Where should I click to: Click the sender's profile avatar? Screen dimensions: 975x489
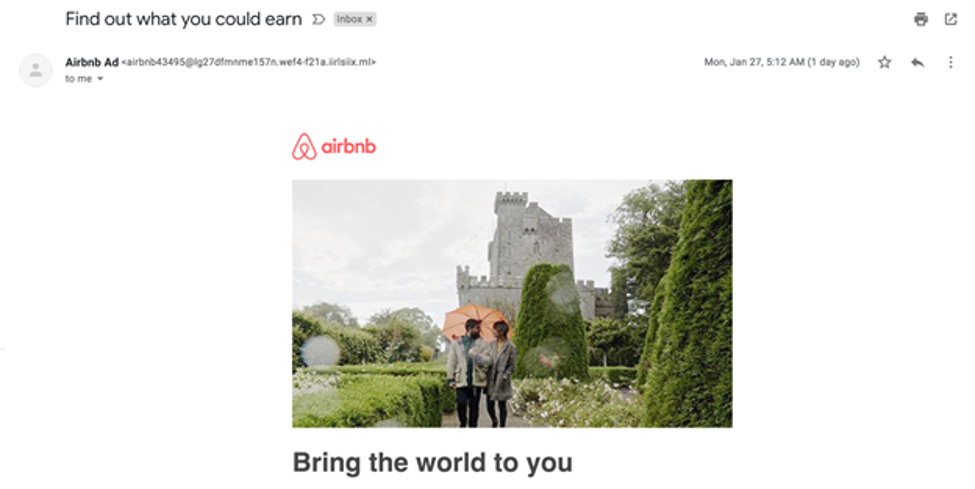point(35,70)
